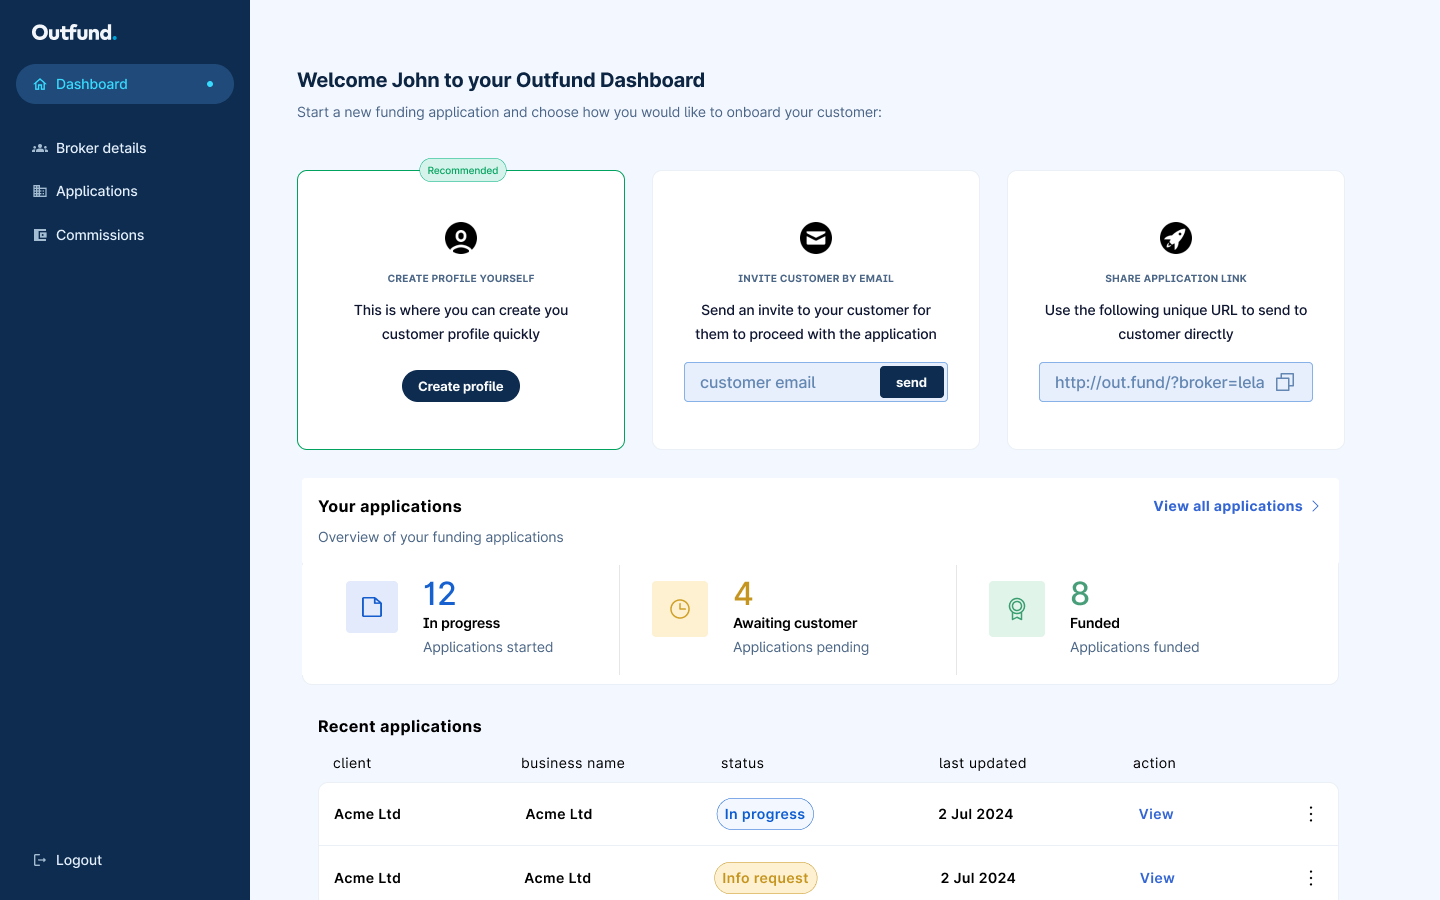This screenshot has height=900, width=1440.
Task: Click the 'SHARE APPLICATION LINK' heading
Action: coord(1176,278)
